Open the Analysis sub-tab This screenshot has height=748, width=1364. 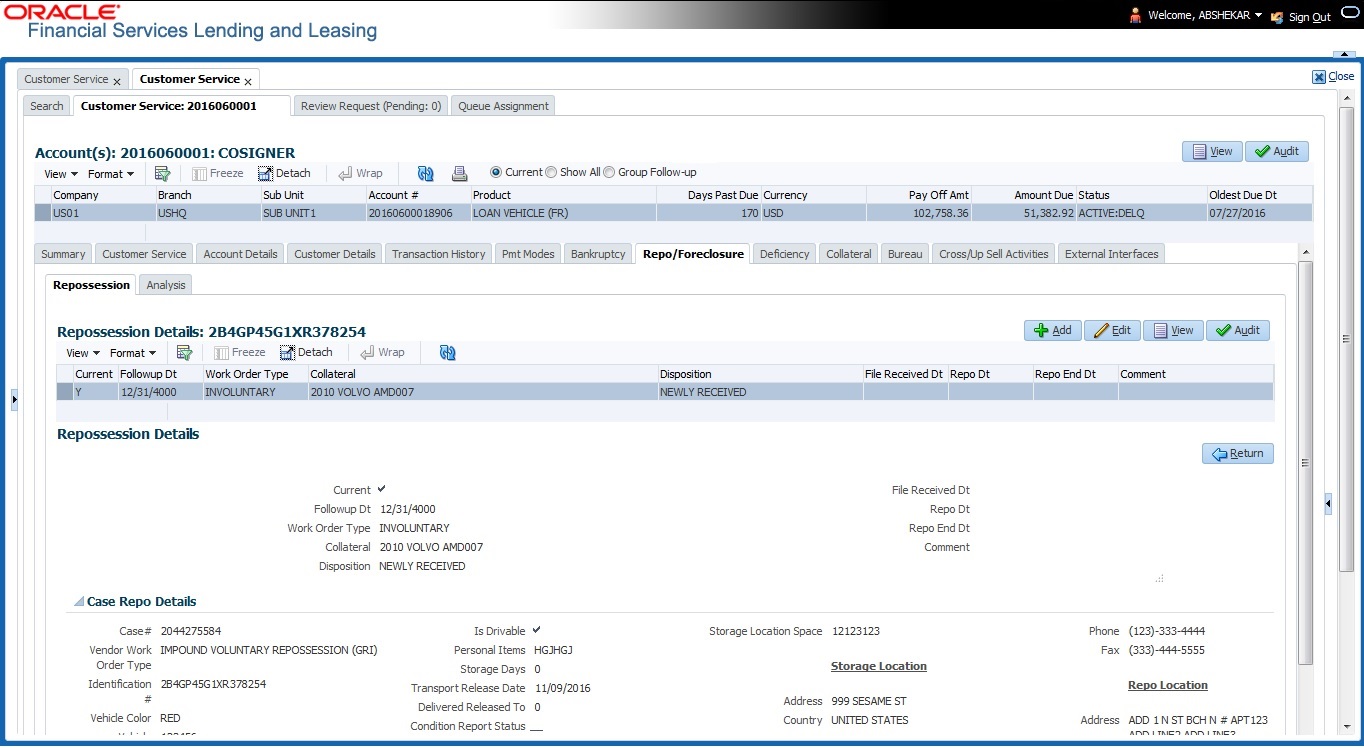(x=165, y=285)
